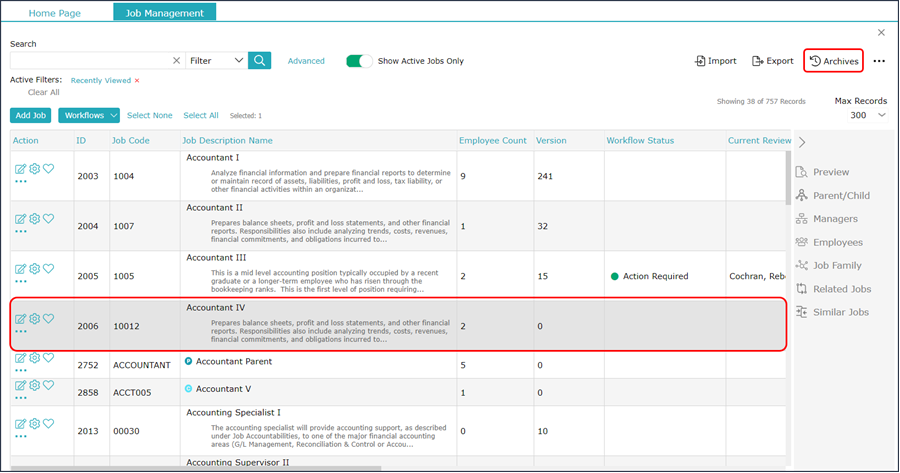
Task: Open the Max Records 300 dropdown
Action: 865,116
